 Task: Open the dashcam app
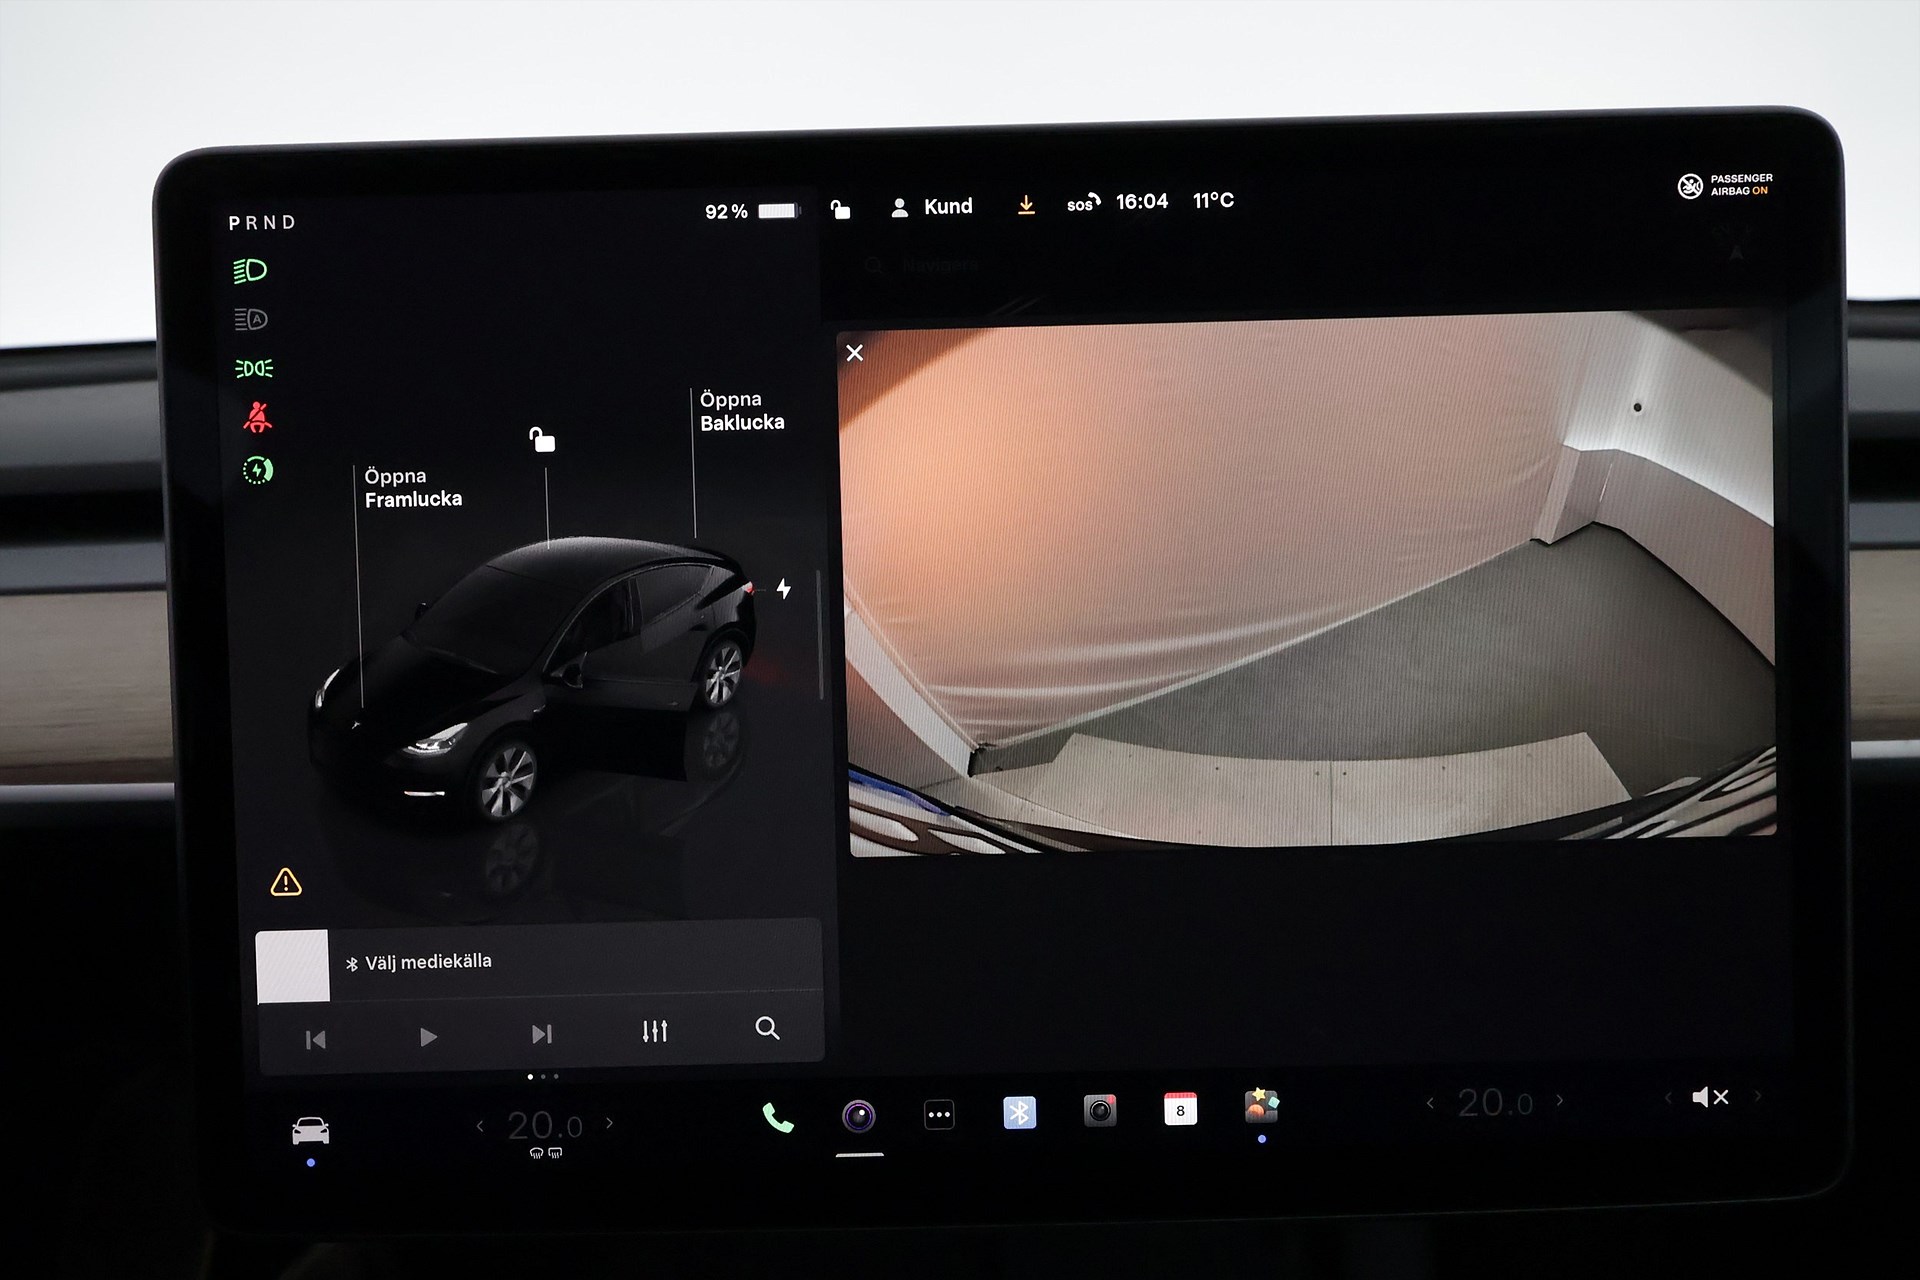click(1100, 1110)
